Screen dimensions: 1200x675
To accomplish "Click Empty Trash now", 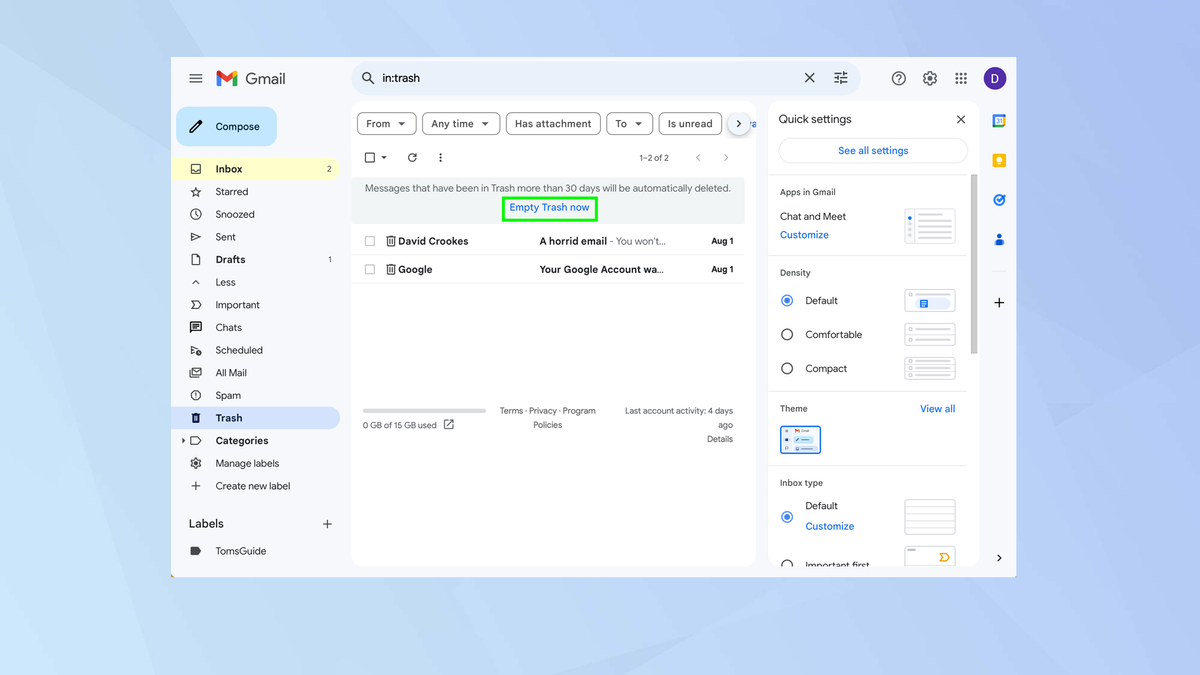I will pyautogui.click(x=549, y=208).
